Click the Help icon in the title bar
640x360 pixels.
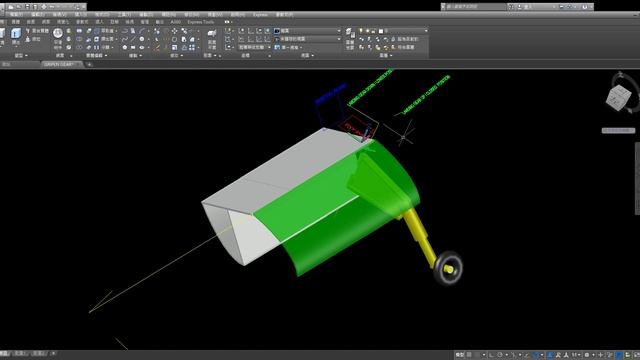click(585, 7)
